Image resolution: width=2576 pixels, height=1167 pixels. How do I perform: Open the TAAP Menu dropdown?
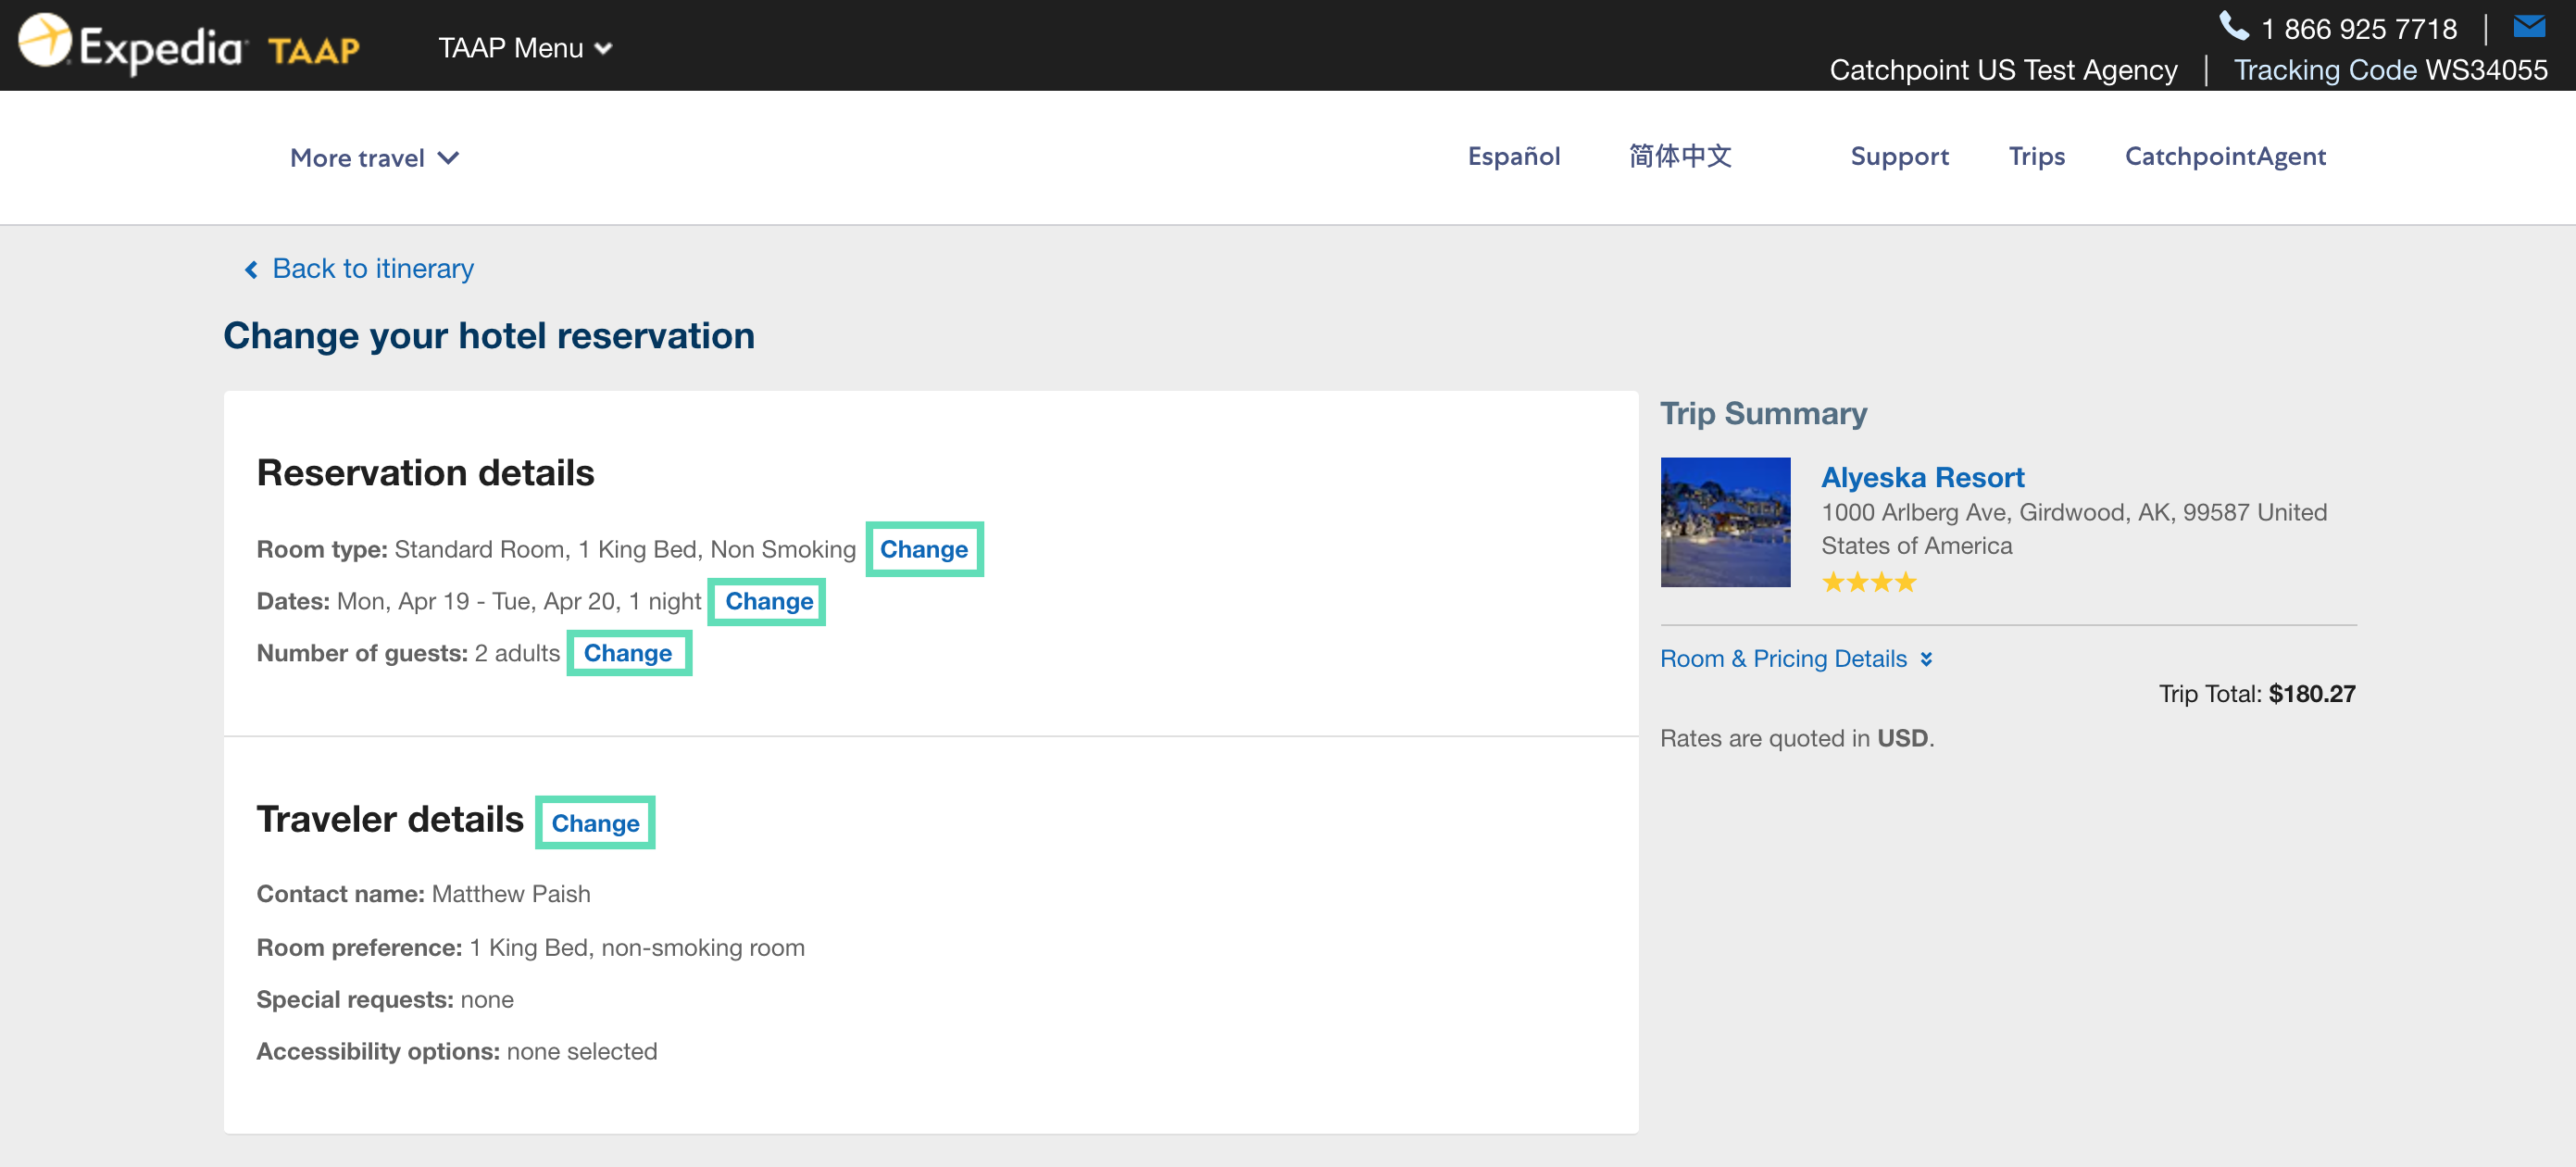tap(525, 48)
